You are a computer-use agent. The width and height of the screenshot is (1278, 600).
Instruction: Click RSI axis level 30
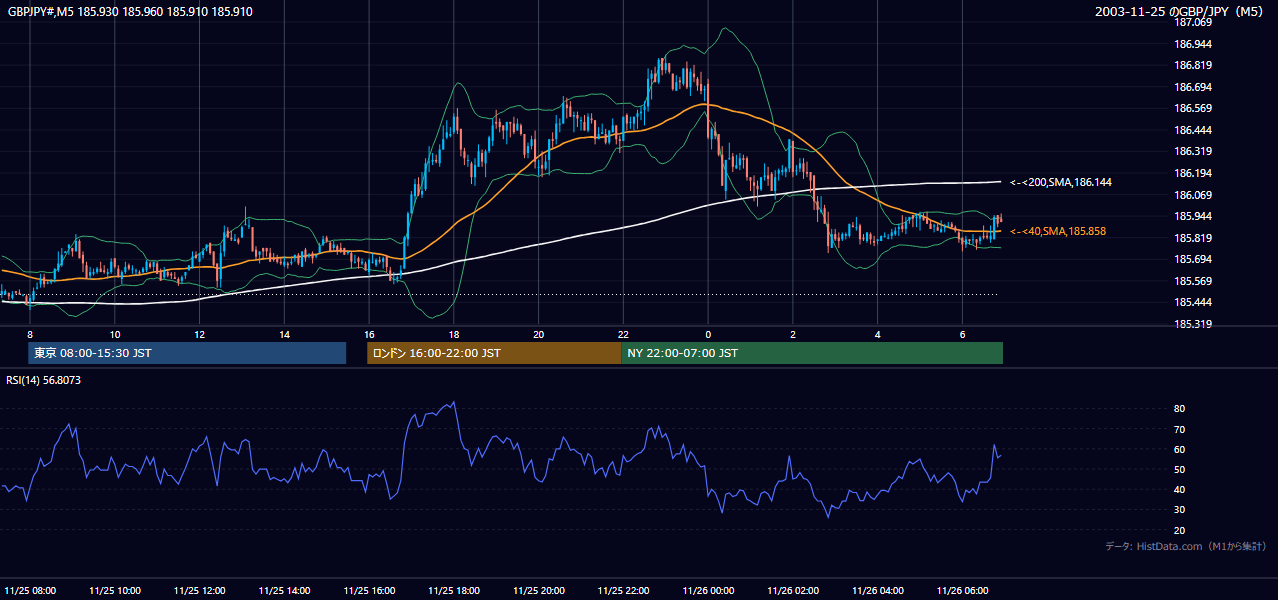tap(1180, 510)
